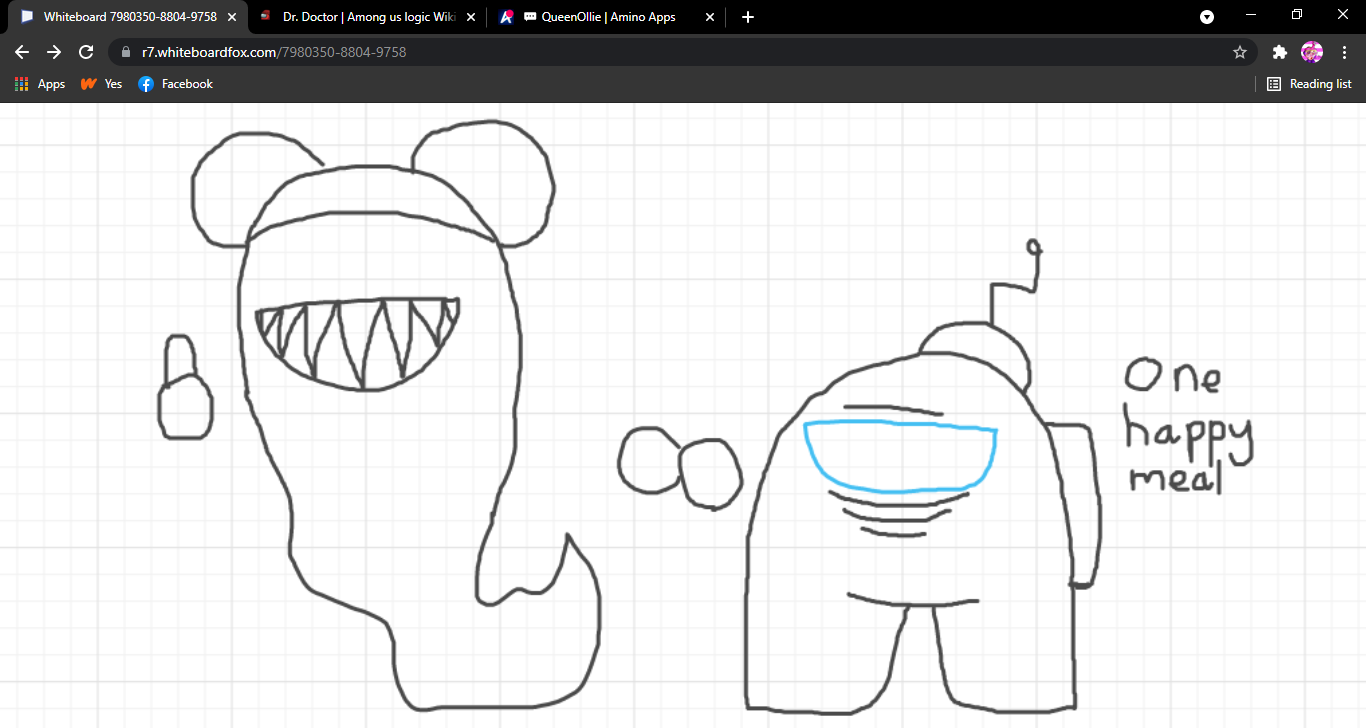Open the QueenOllie Amino Apps tab
The height and width of the screenshot is (728, 1366).
[x=607, y=17]
